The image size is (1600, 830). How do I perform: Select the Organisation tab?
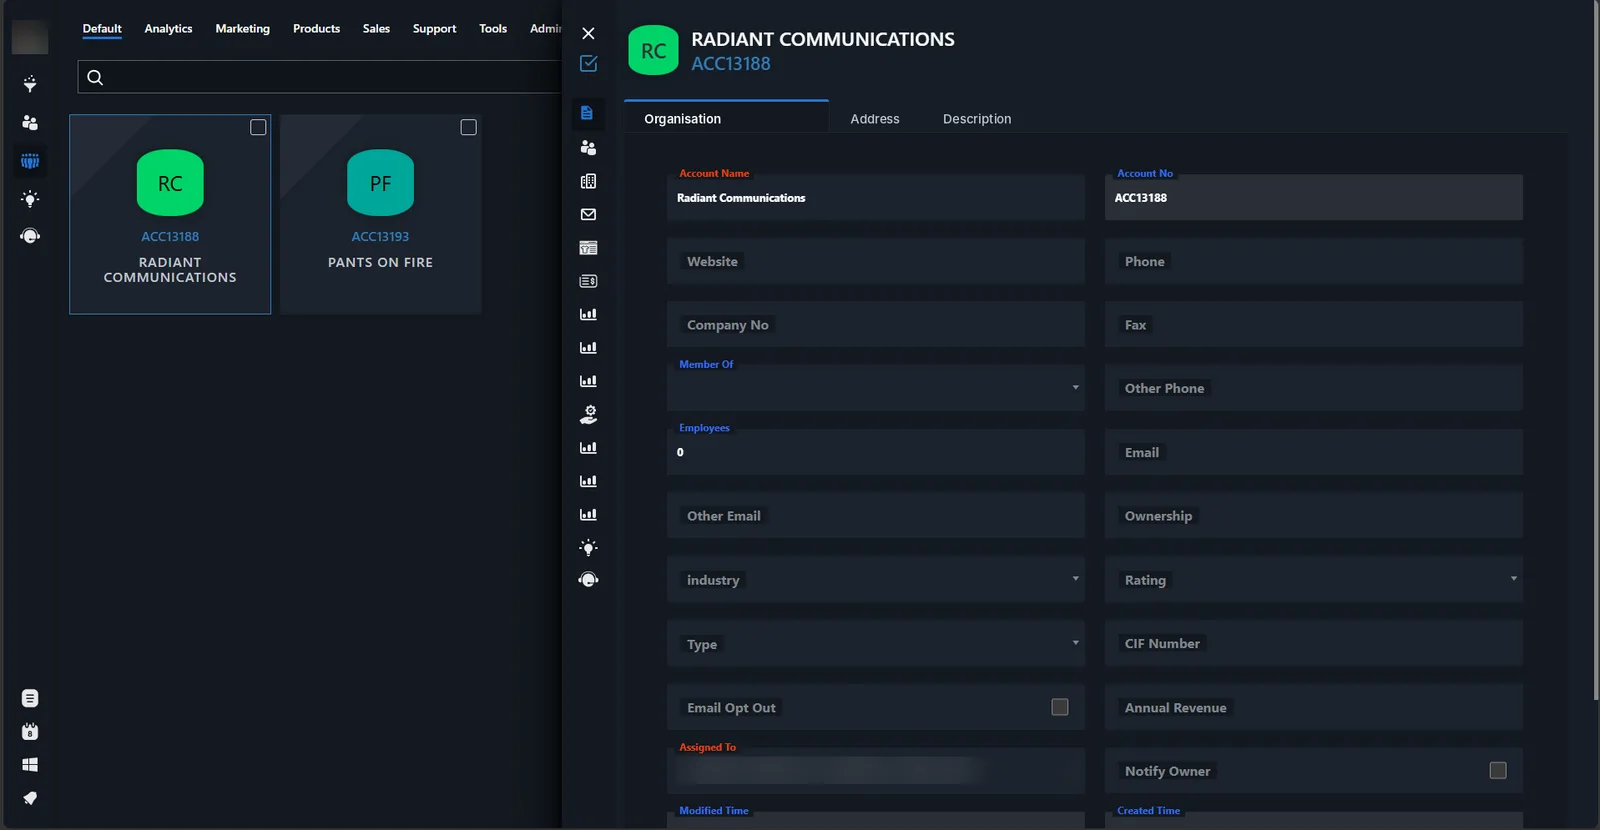click(726, 118)
